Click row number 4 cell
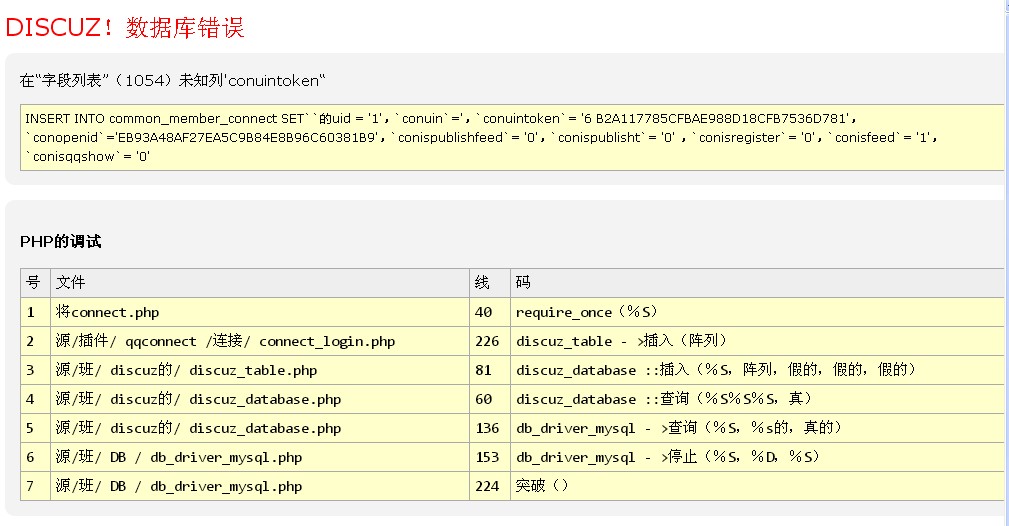This screenshot has width=1009, height=526. [35, 399]
